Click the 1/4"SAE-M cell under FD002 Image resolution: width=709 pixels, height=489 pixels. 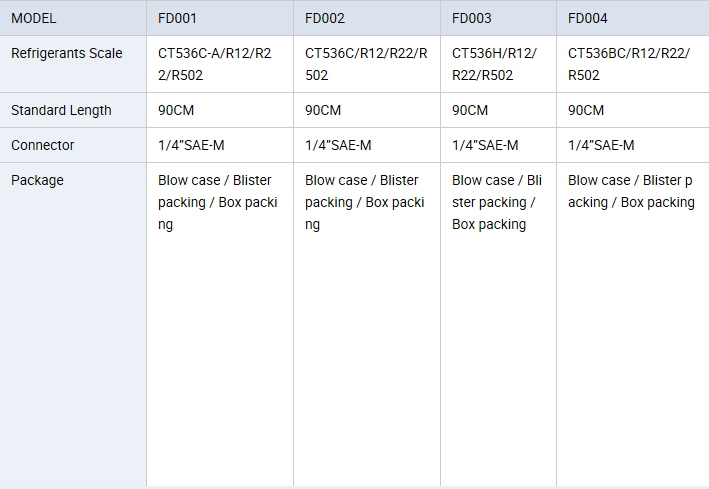[x=367, y=145]
